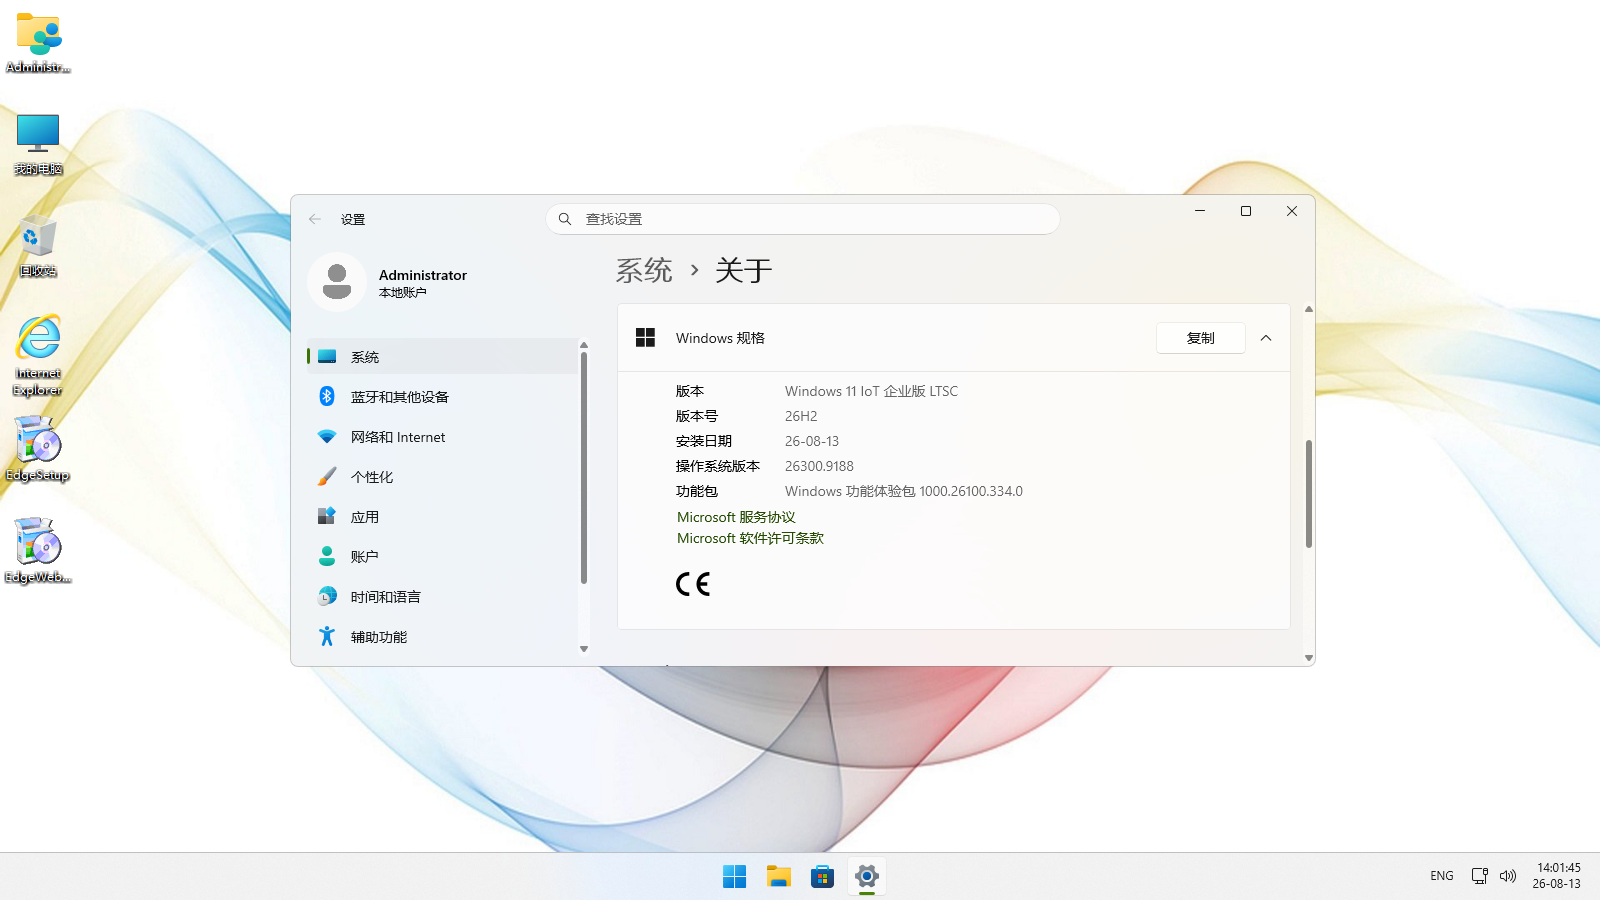
Task: Open the 账户 settings category
Action: [442, 557]
